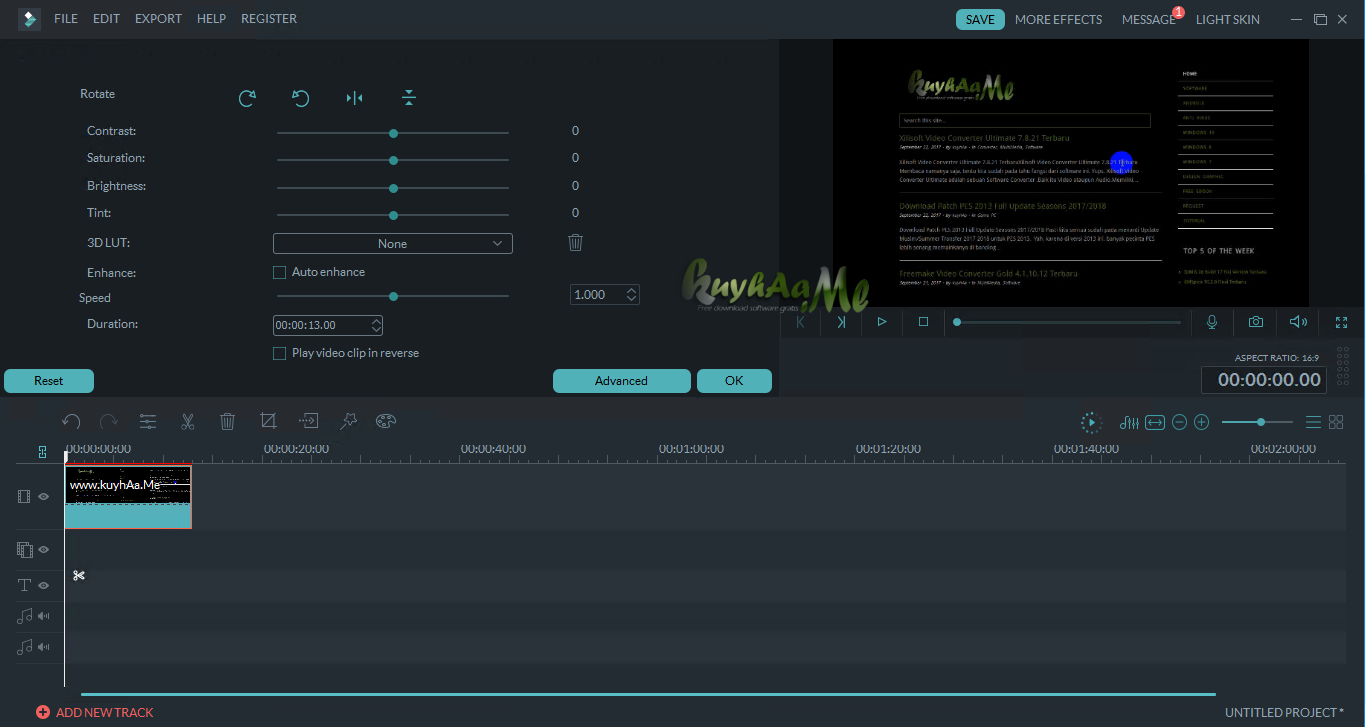
Task: Open the crop and zoom tool
Action: tap(268, 422)
